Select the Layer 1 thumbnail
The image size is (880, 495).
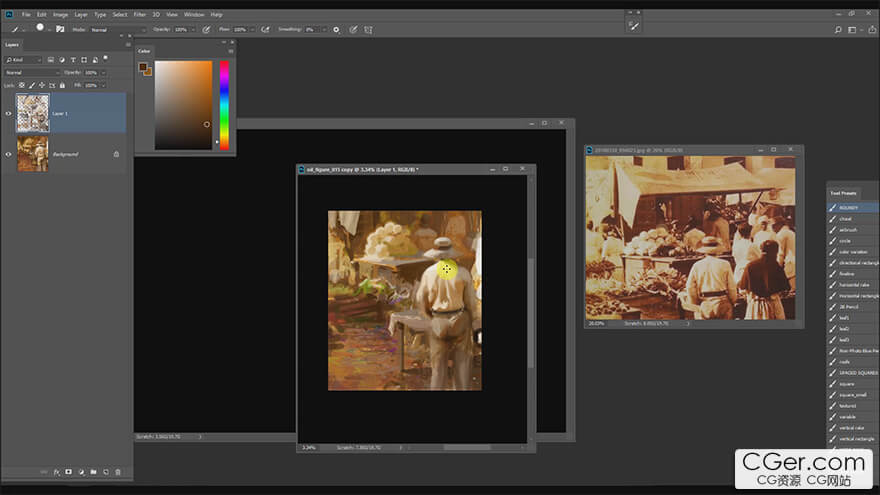(x=32, y=114)
